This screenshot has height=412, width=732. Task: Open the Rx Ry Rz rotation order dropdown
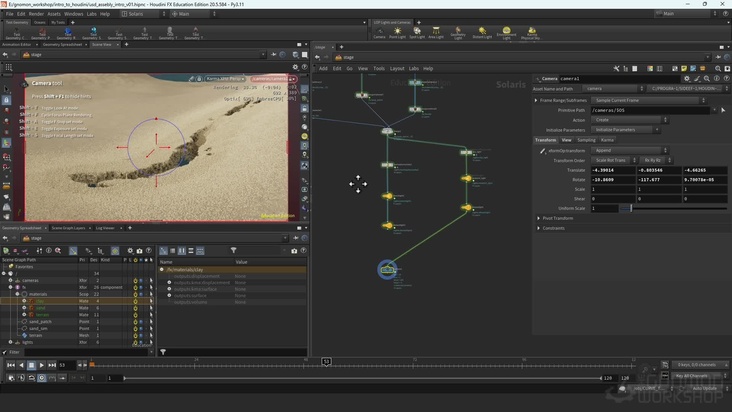[656, 160]
